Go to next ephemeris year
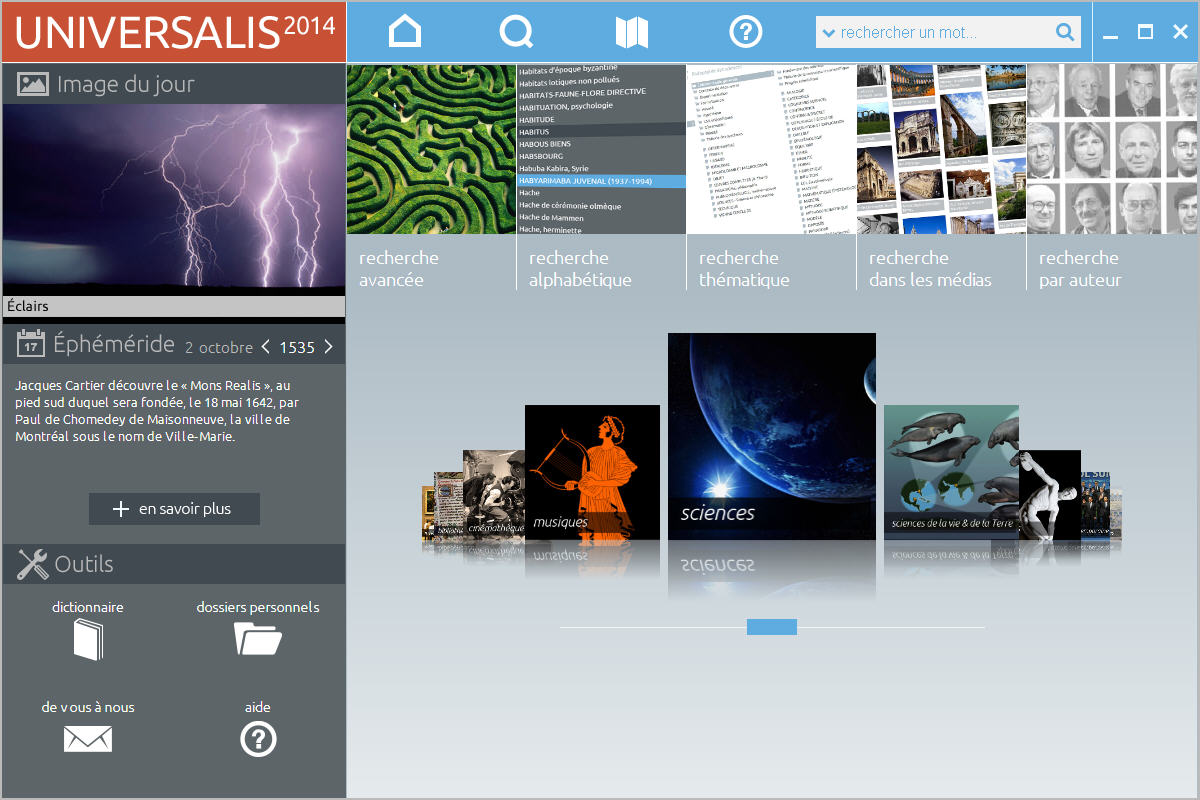This screenshot has height=800, width=1200. [x=328, y=347]
